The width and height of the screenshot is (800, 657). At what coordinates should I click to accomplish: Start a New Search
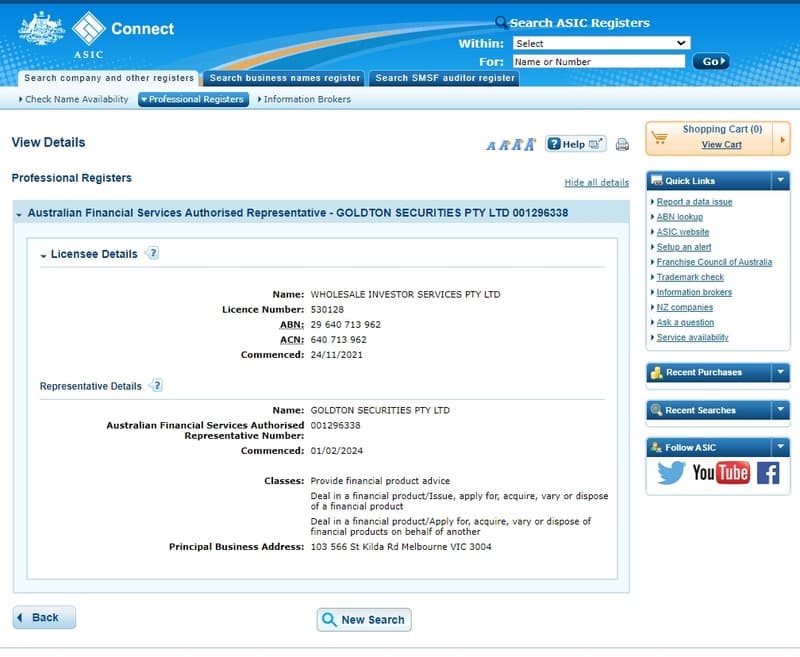point(364,620)
